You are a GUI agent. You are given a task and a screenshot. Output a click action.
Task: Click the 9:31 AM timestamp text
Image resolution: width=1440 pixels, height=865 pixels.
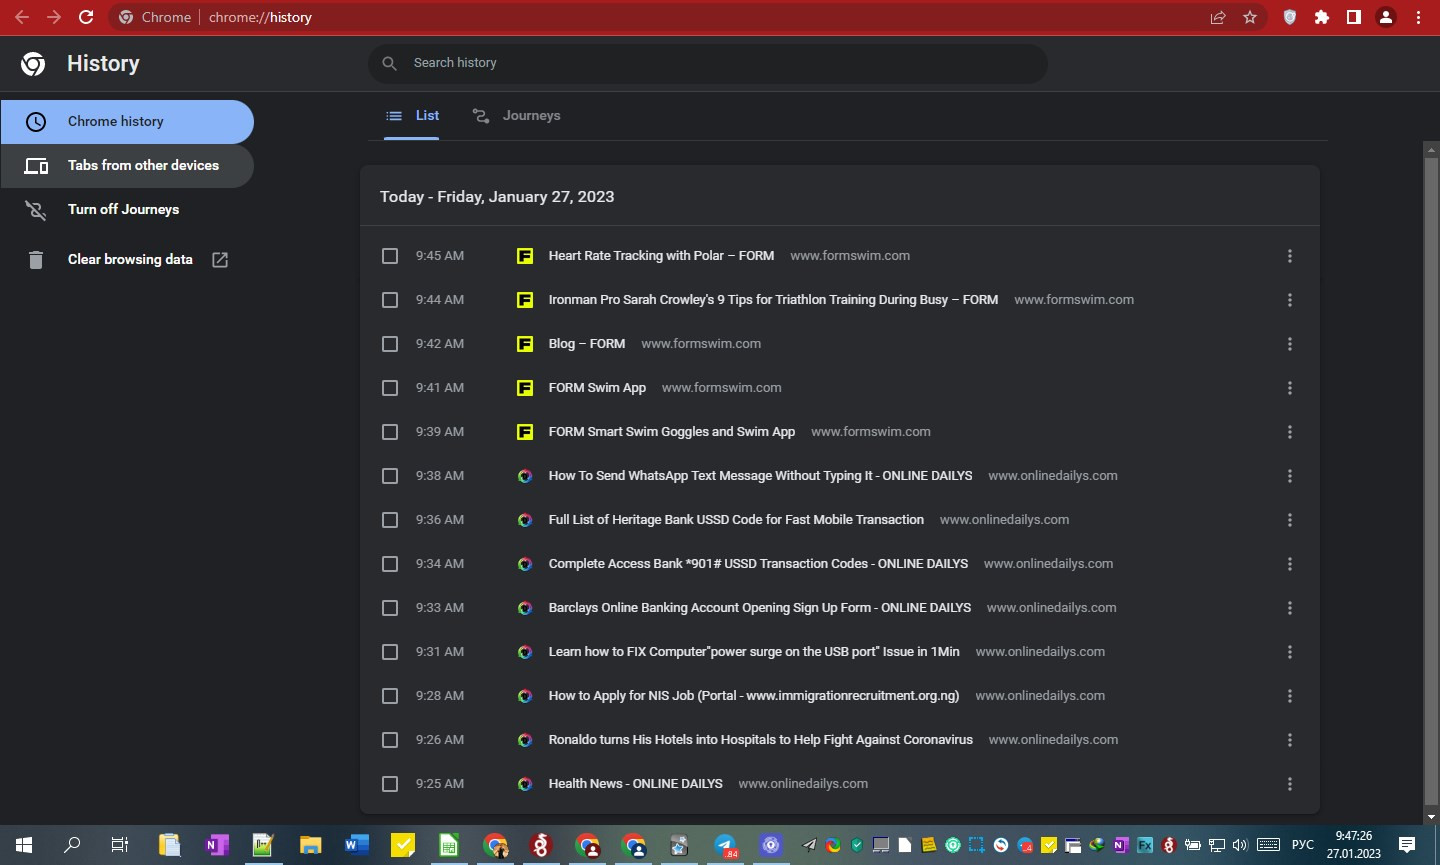click(440, 652)
